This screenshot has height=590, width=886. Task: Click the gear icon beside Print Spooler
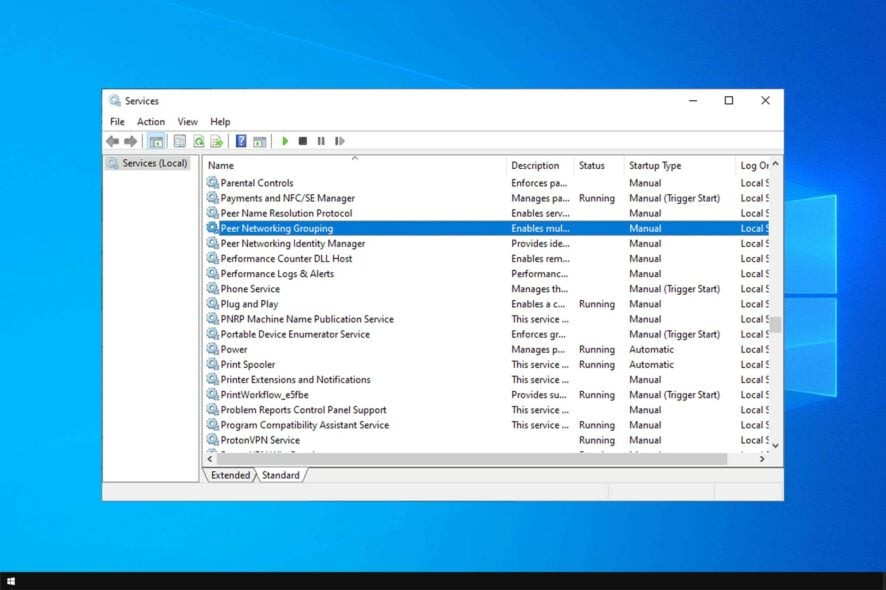coord(212,364)
